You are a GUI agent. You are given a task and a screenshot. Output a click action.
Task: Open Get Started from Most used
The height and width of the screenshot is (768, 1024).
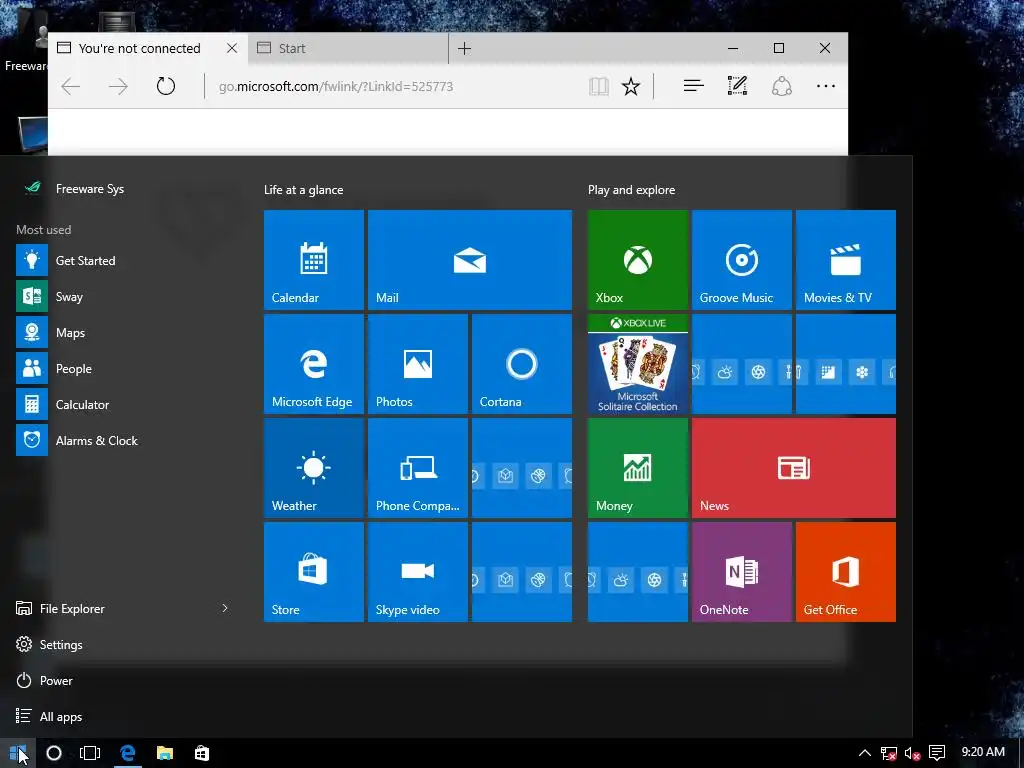pos(124,261)
